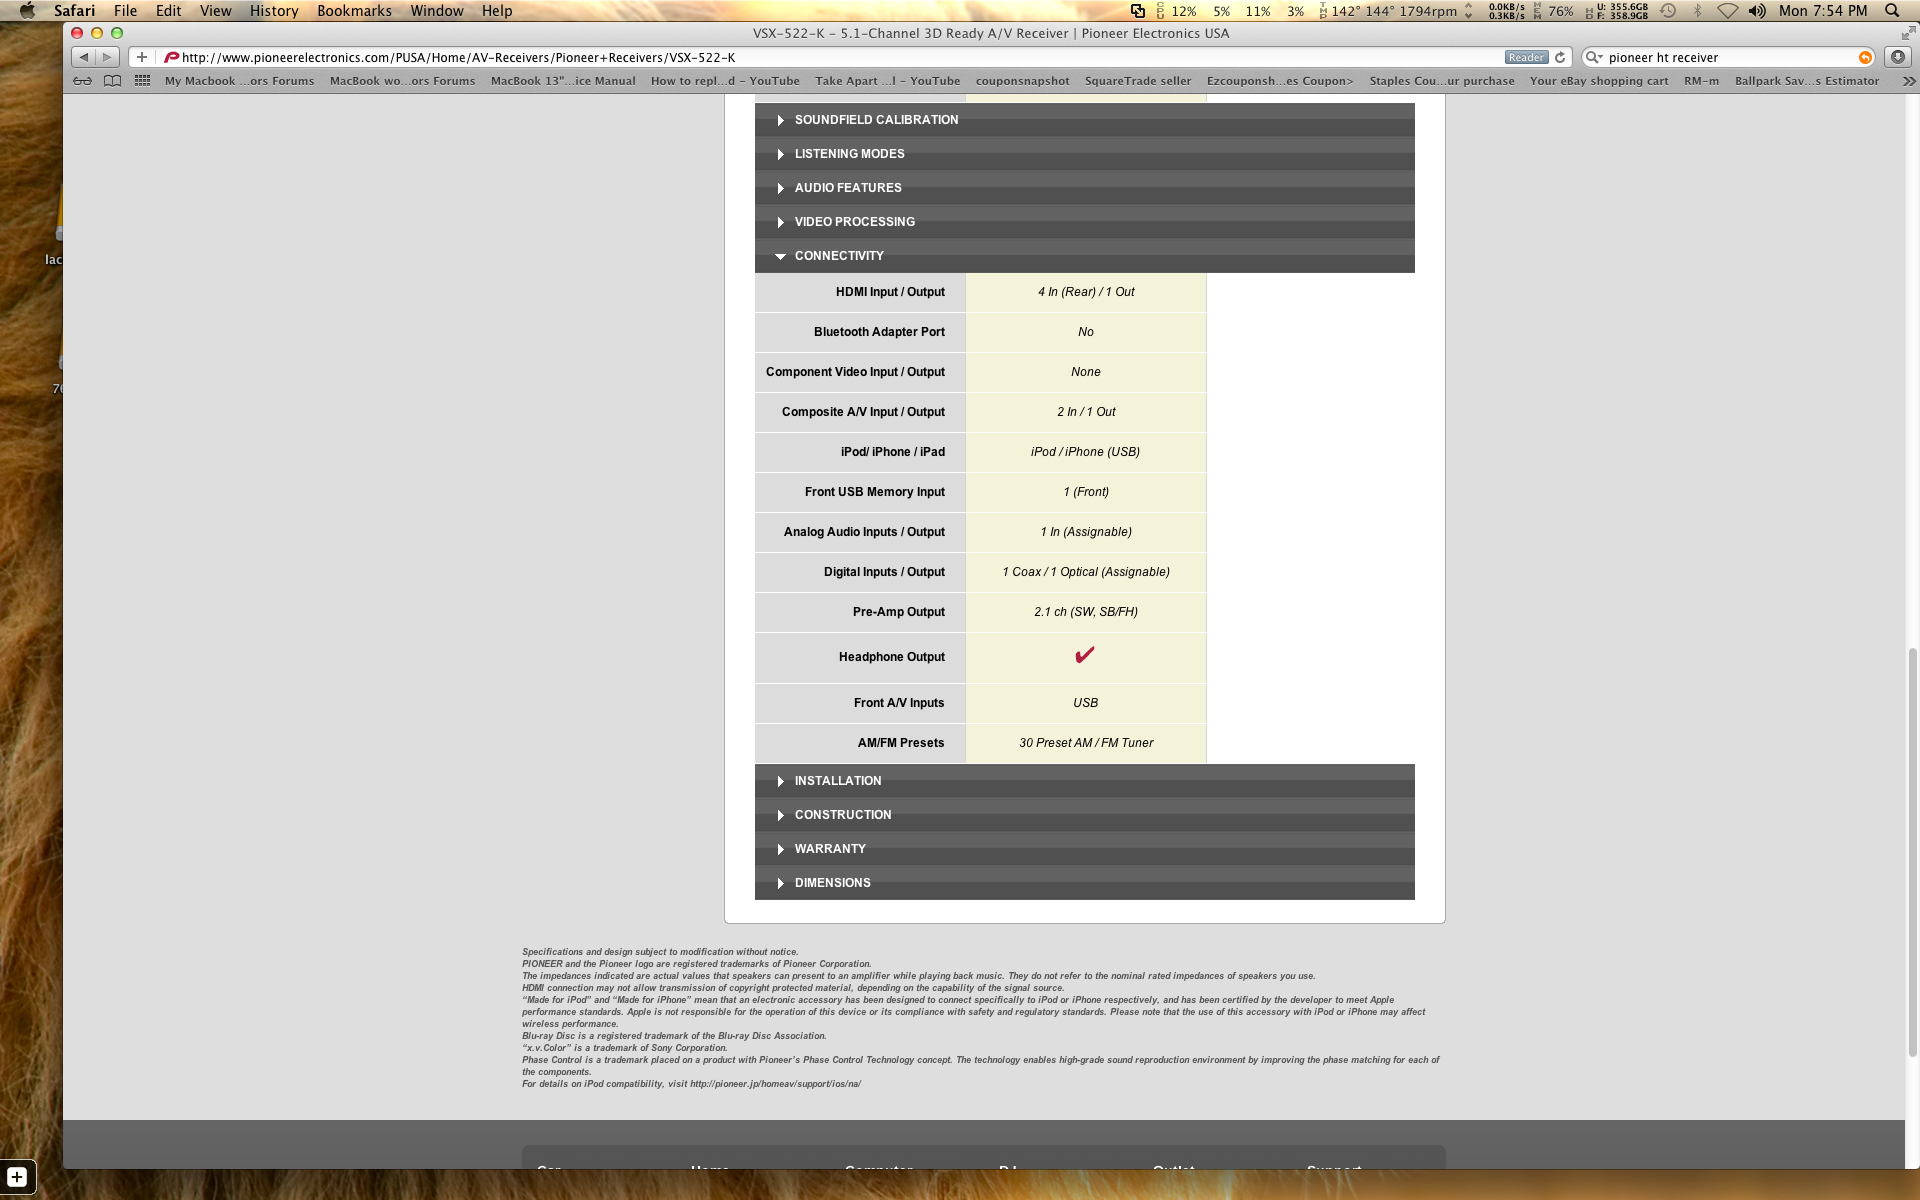The width and height of the screenshot is (1920, 1200).
Task: Open Help menu
Action: (x=497, y=11)
